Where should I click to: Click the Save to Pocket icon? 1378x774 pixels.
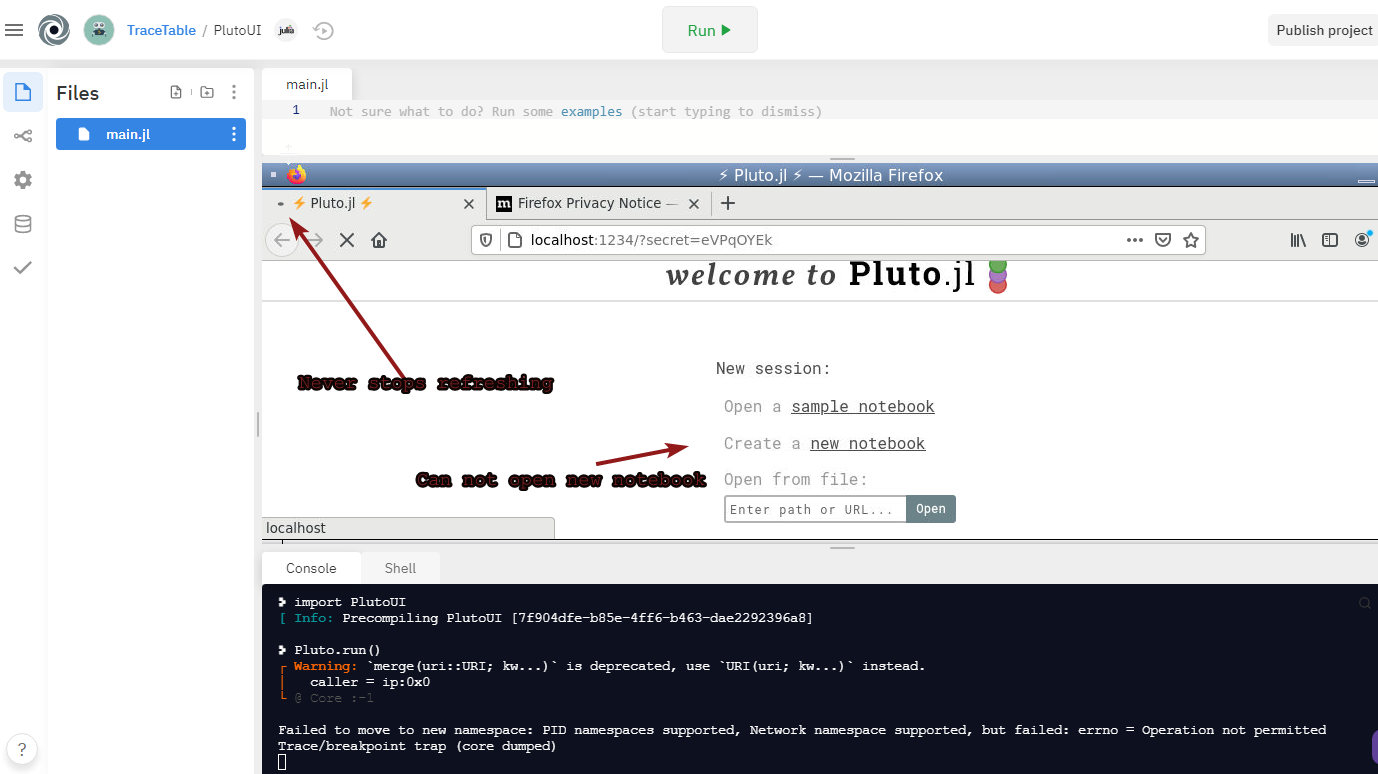pyautogui.click(x=1163, y=240)
